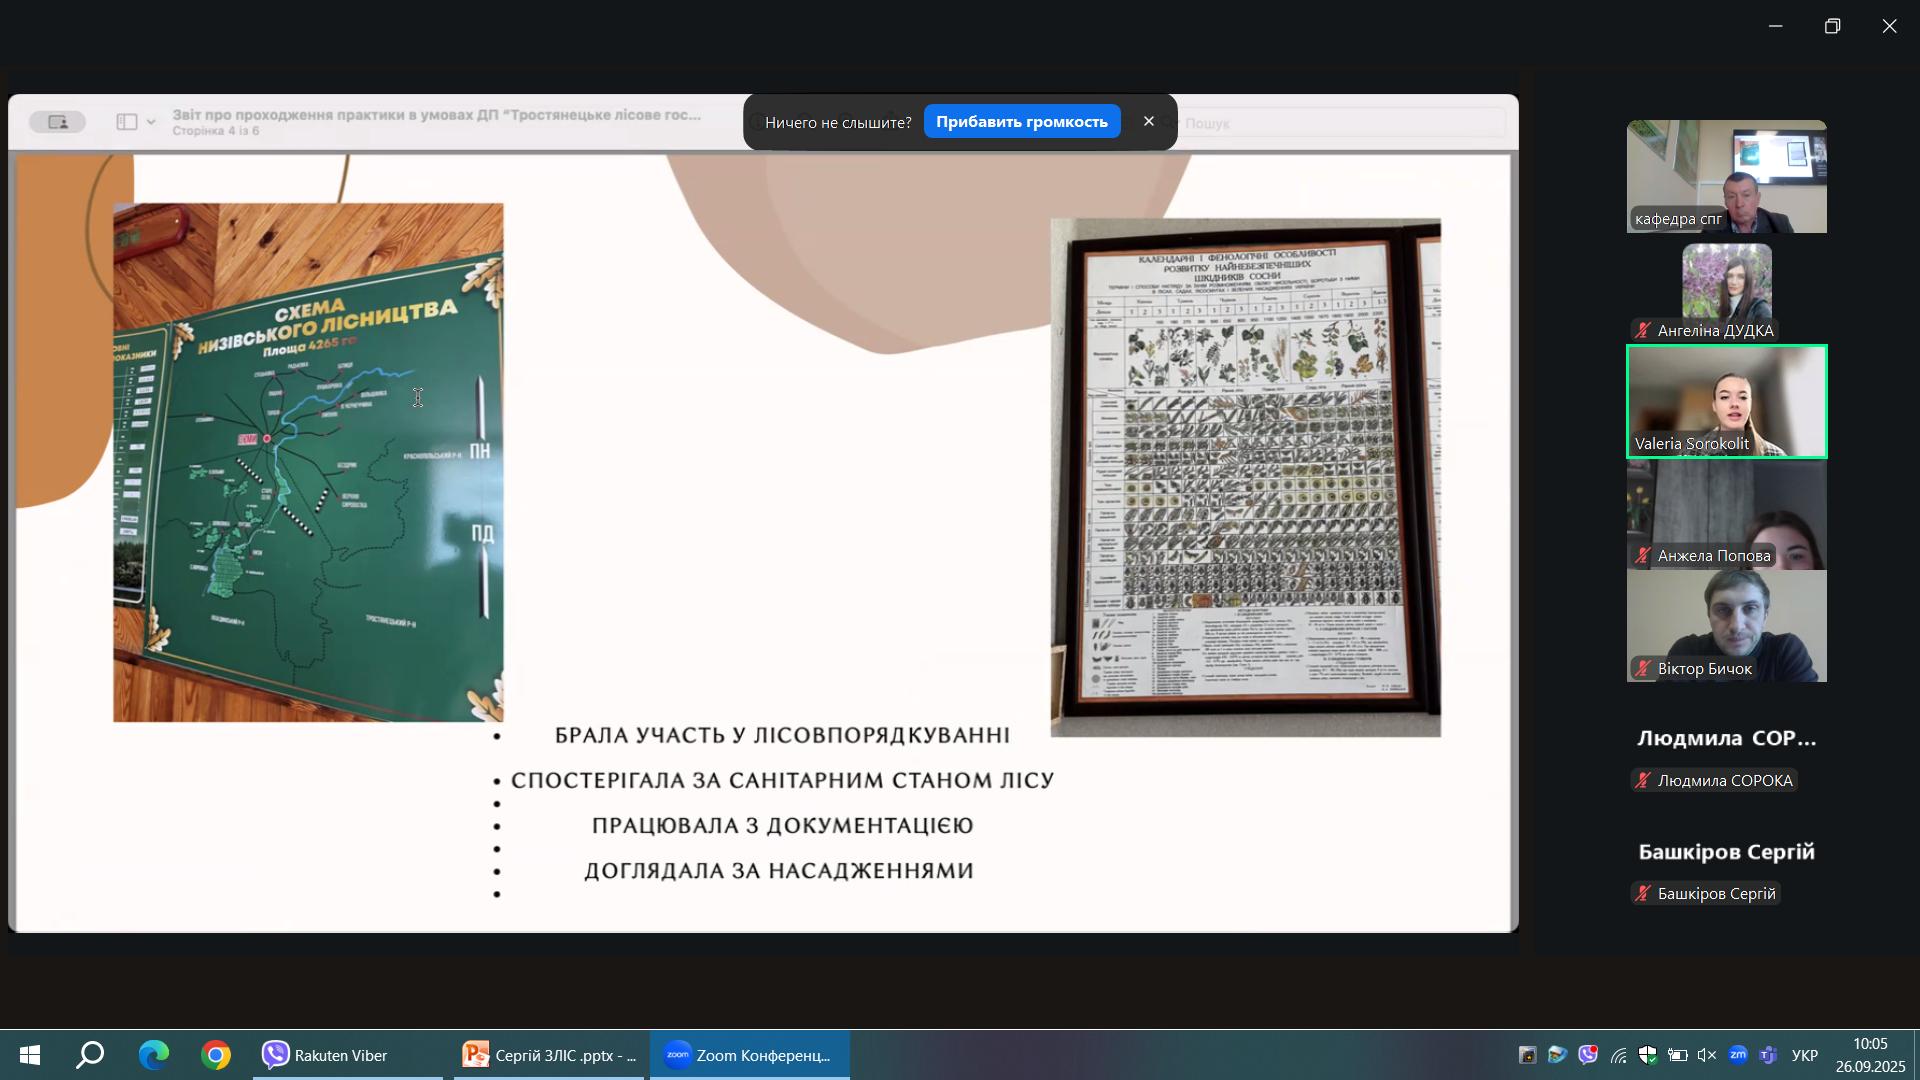Open the clock and date flyout
The image size is (1920, 1080).
coord(1870,1055)
